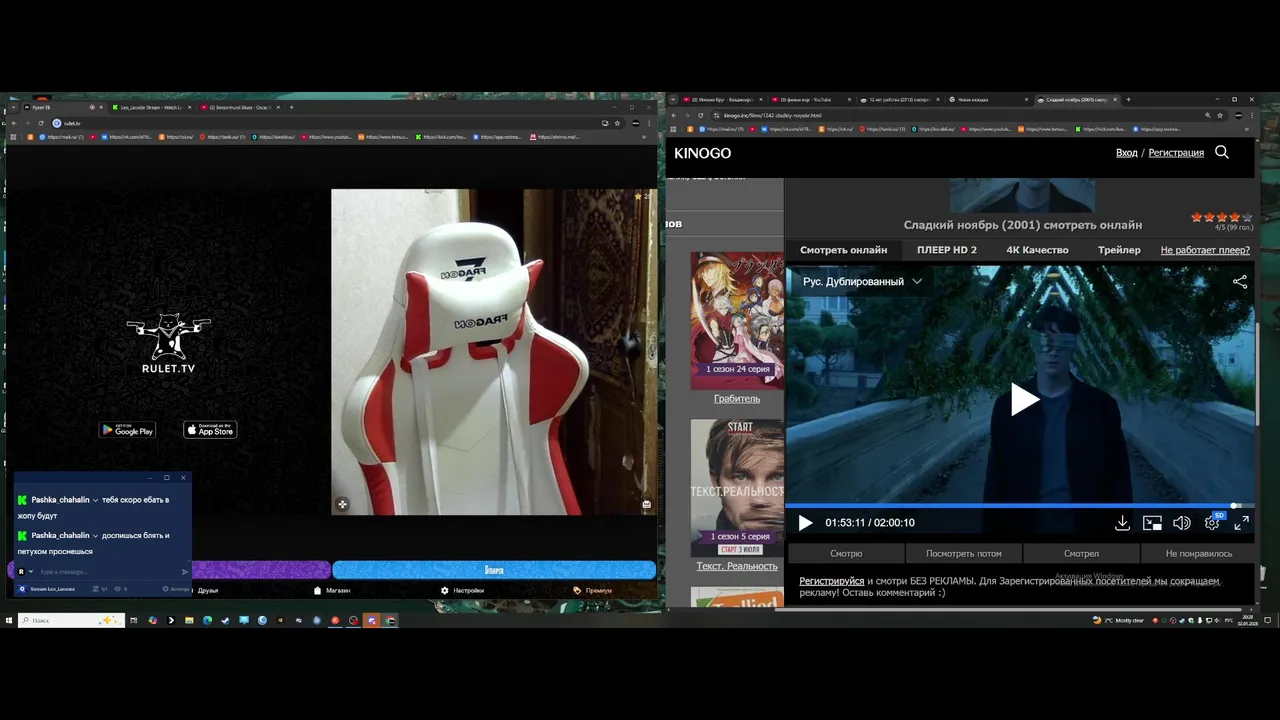Open the Windows Start menu
Viewport: 1280px width, 720px height.
coord(9,620)
